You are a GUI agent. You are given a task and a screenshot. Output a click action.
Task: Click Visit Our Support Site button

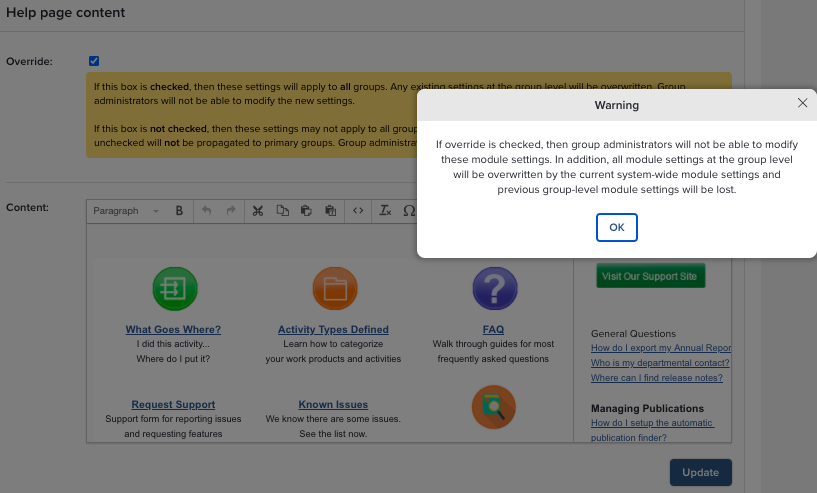[x=650, y=276]
